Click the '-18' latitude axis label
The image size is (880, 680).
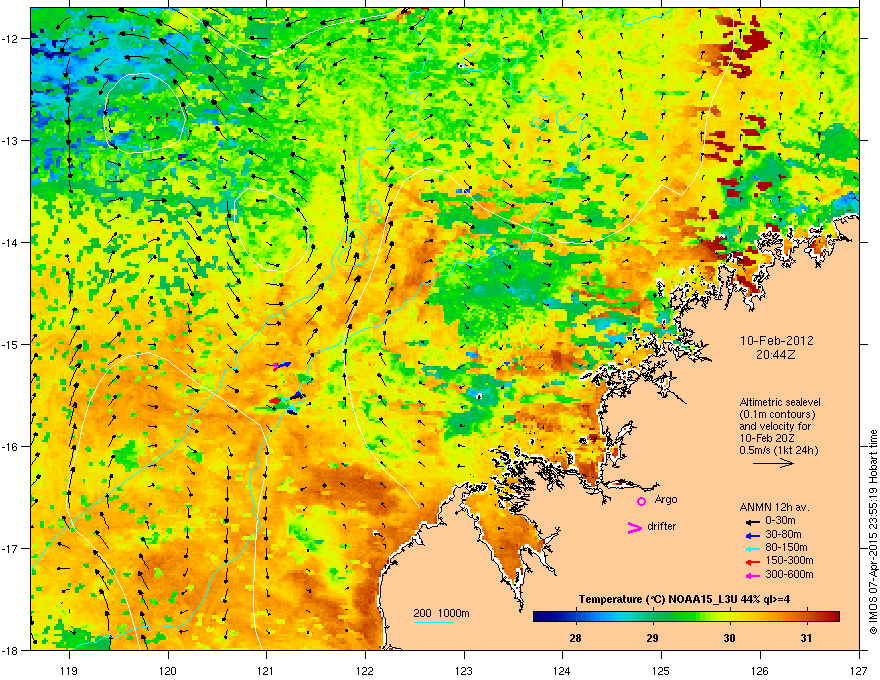(x=10, y=650)
